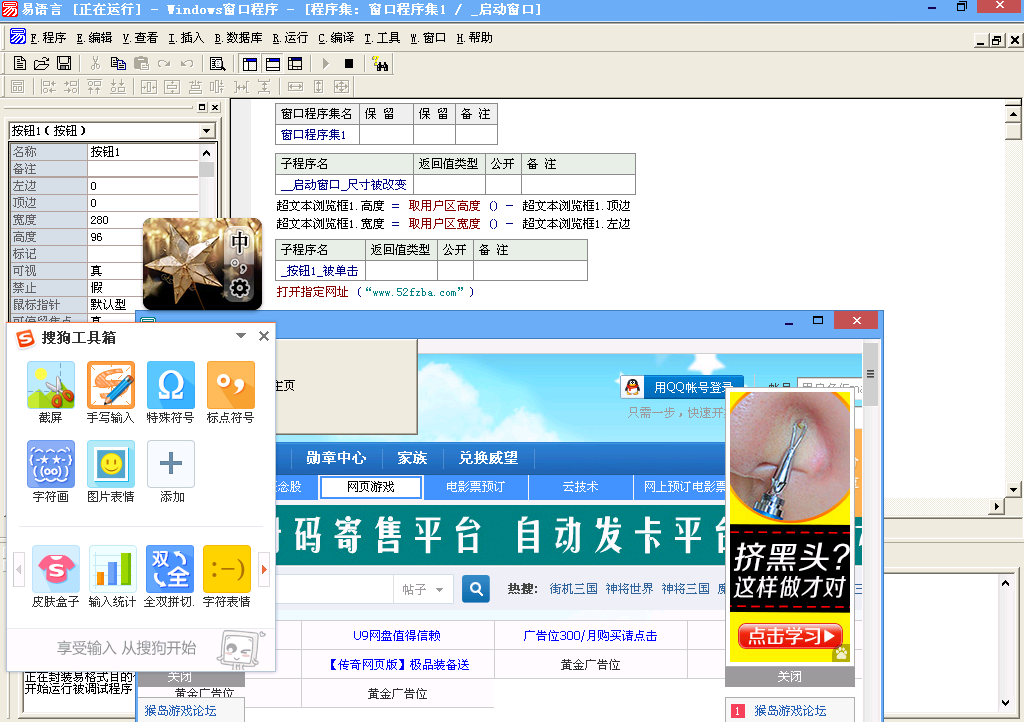Click the first window-layout toolbar icon
The height and width of the screenshot is (722, 1024).
coord(249,63)
